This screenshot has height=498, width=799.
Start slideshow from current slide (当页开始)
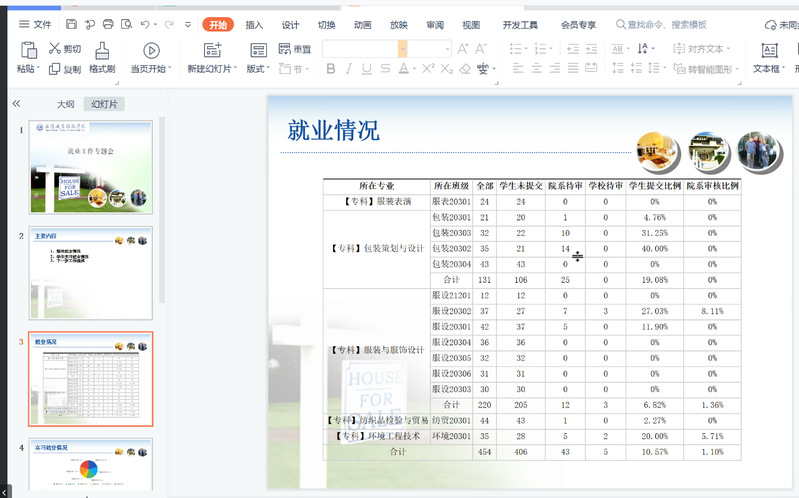coord(152,57)
